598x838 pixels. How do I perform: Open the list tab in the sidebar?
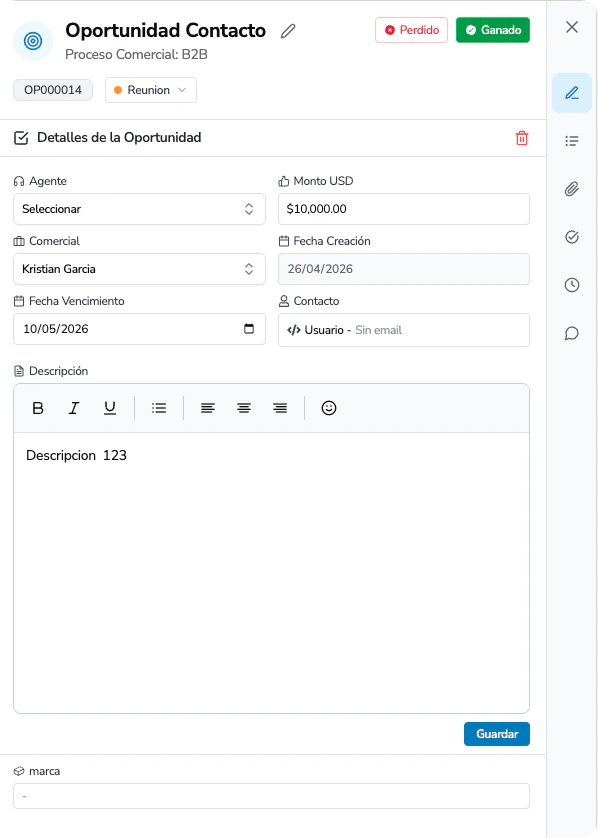click(572, 141)
